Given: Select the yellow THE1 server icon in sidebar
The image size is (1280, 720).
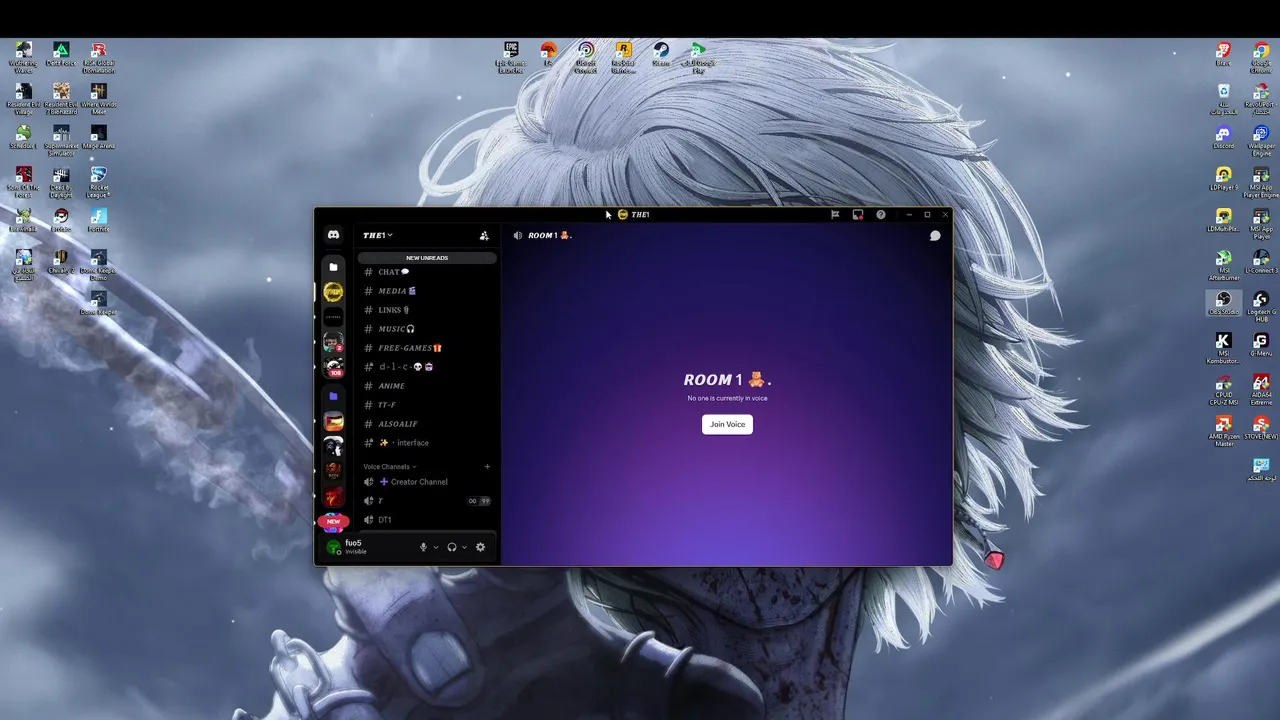Looking at the screenshot, I should 333,292.
